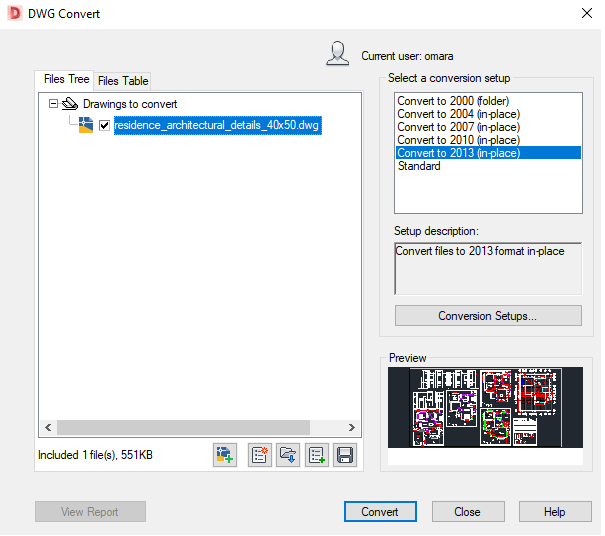Image resolution: width=605 pixels, height=536 pixels.
Task: Click the horizontal scrollbar right arrow
Action: [x=352, y=428]
